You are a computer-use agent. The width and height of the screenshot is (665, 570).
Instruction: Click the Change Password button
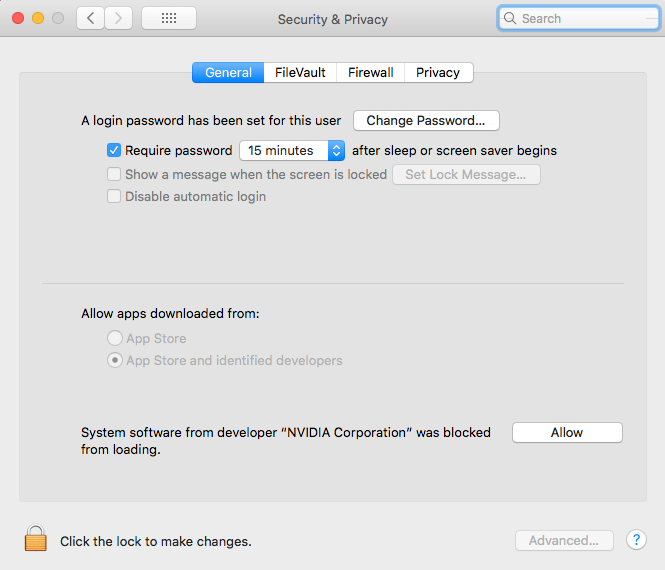tap(426, 121)
